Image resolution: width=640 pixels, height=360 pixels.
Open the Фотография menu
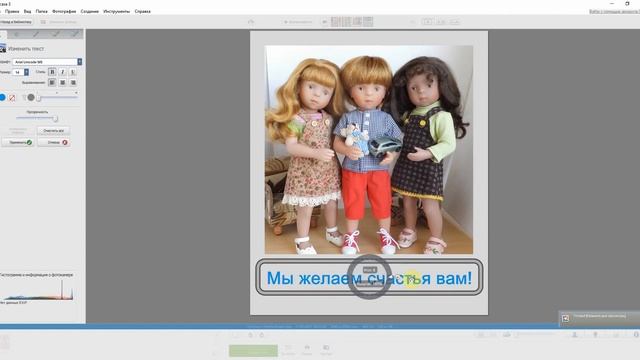pos(64,11)
